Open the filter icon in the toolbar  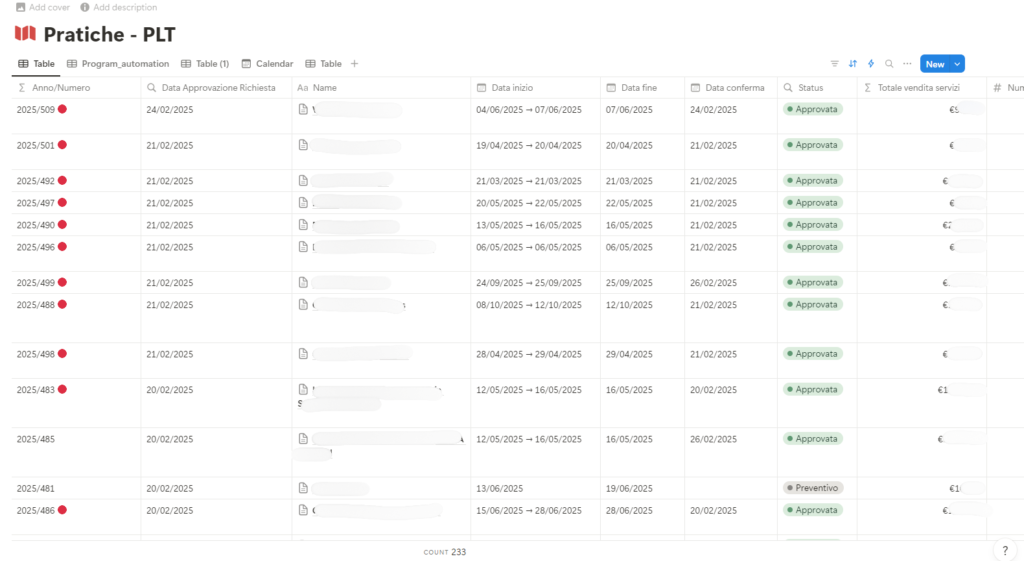tap(835, 64)
